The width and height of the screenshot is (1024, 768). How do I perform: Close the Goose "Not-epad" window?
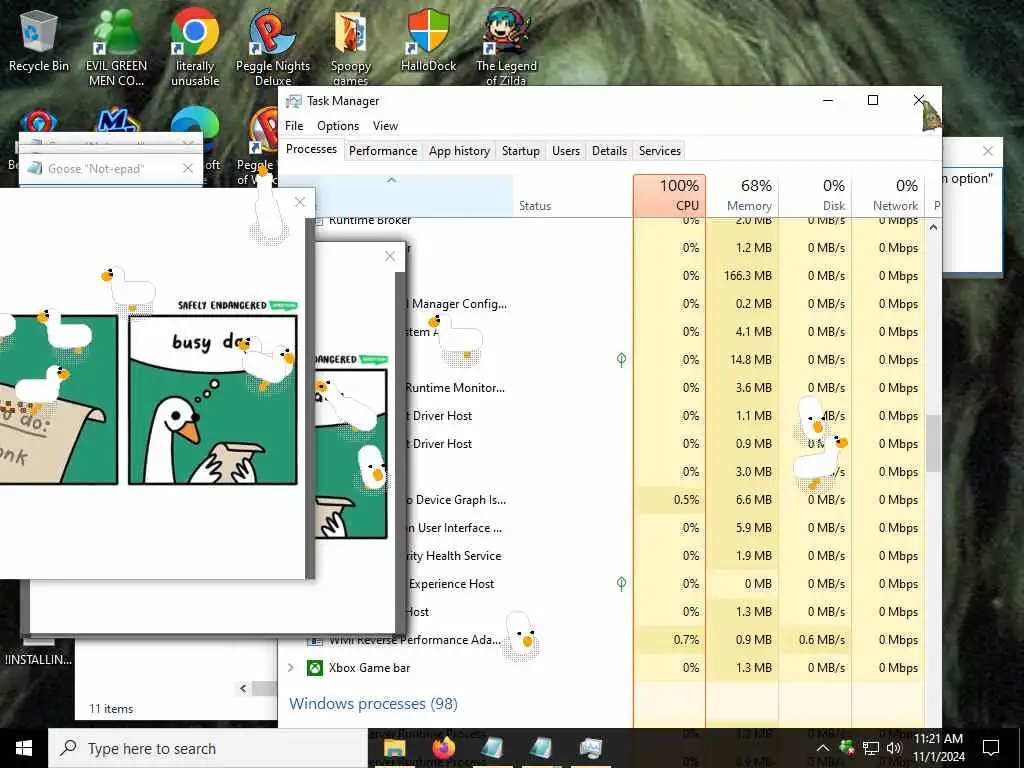pos(188,168)
